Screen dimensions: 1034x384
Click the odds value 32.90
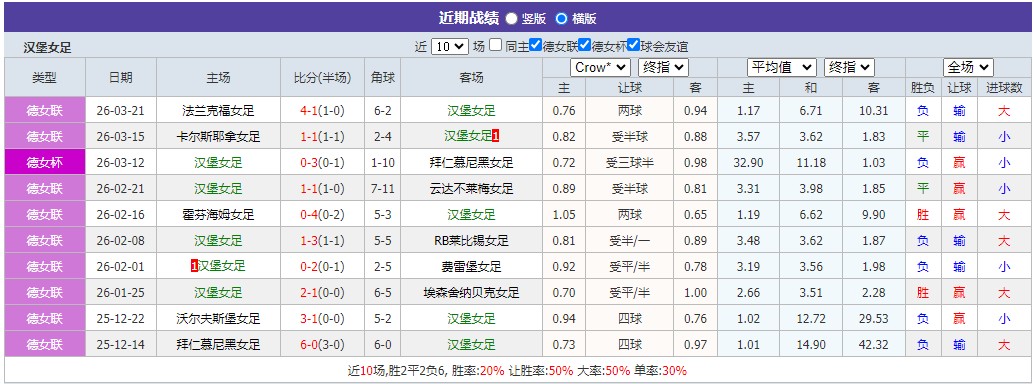[x=748, y=163]
